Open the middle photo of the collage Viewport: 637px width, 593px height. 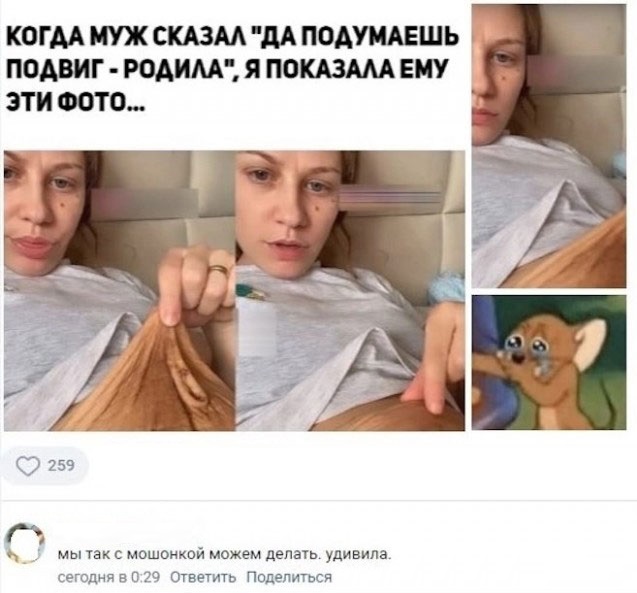tap(350, 291)
